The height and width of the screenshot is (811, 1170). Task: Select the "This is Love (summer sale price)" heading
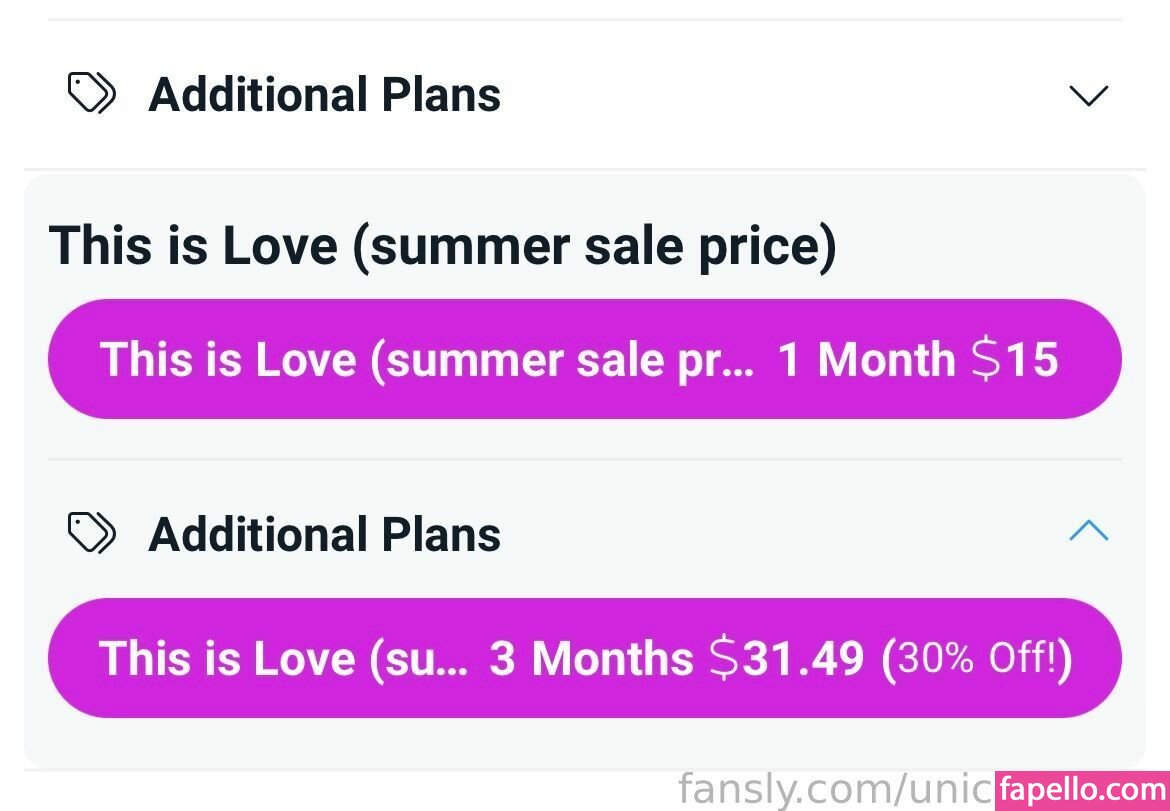coord(442,245)
